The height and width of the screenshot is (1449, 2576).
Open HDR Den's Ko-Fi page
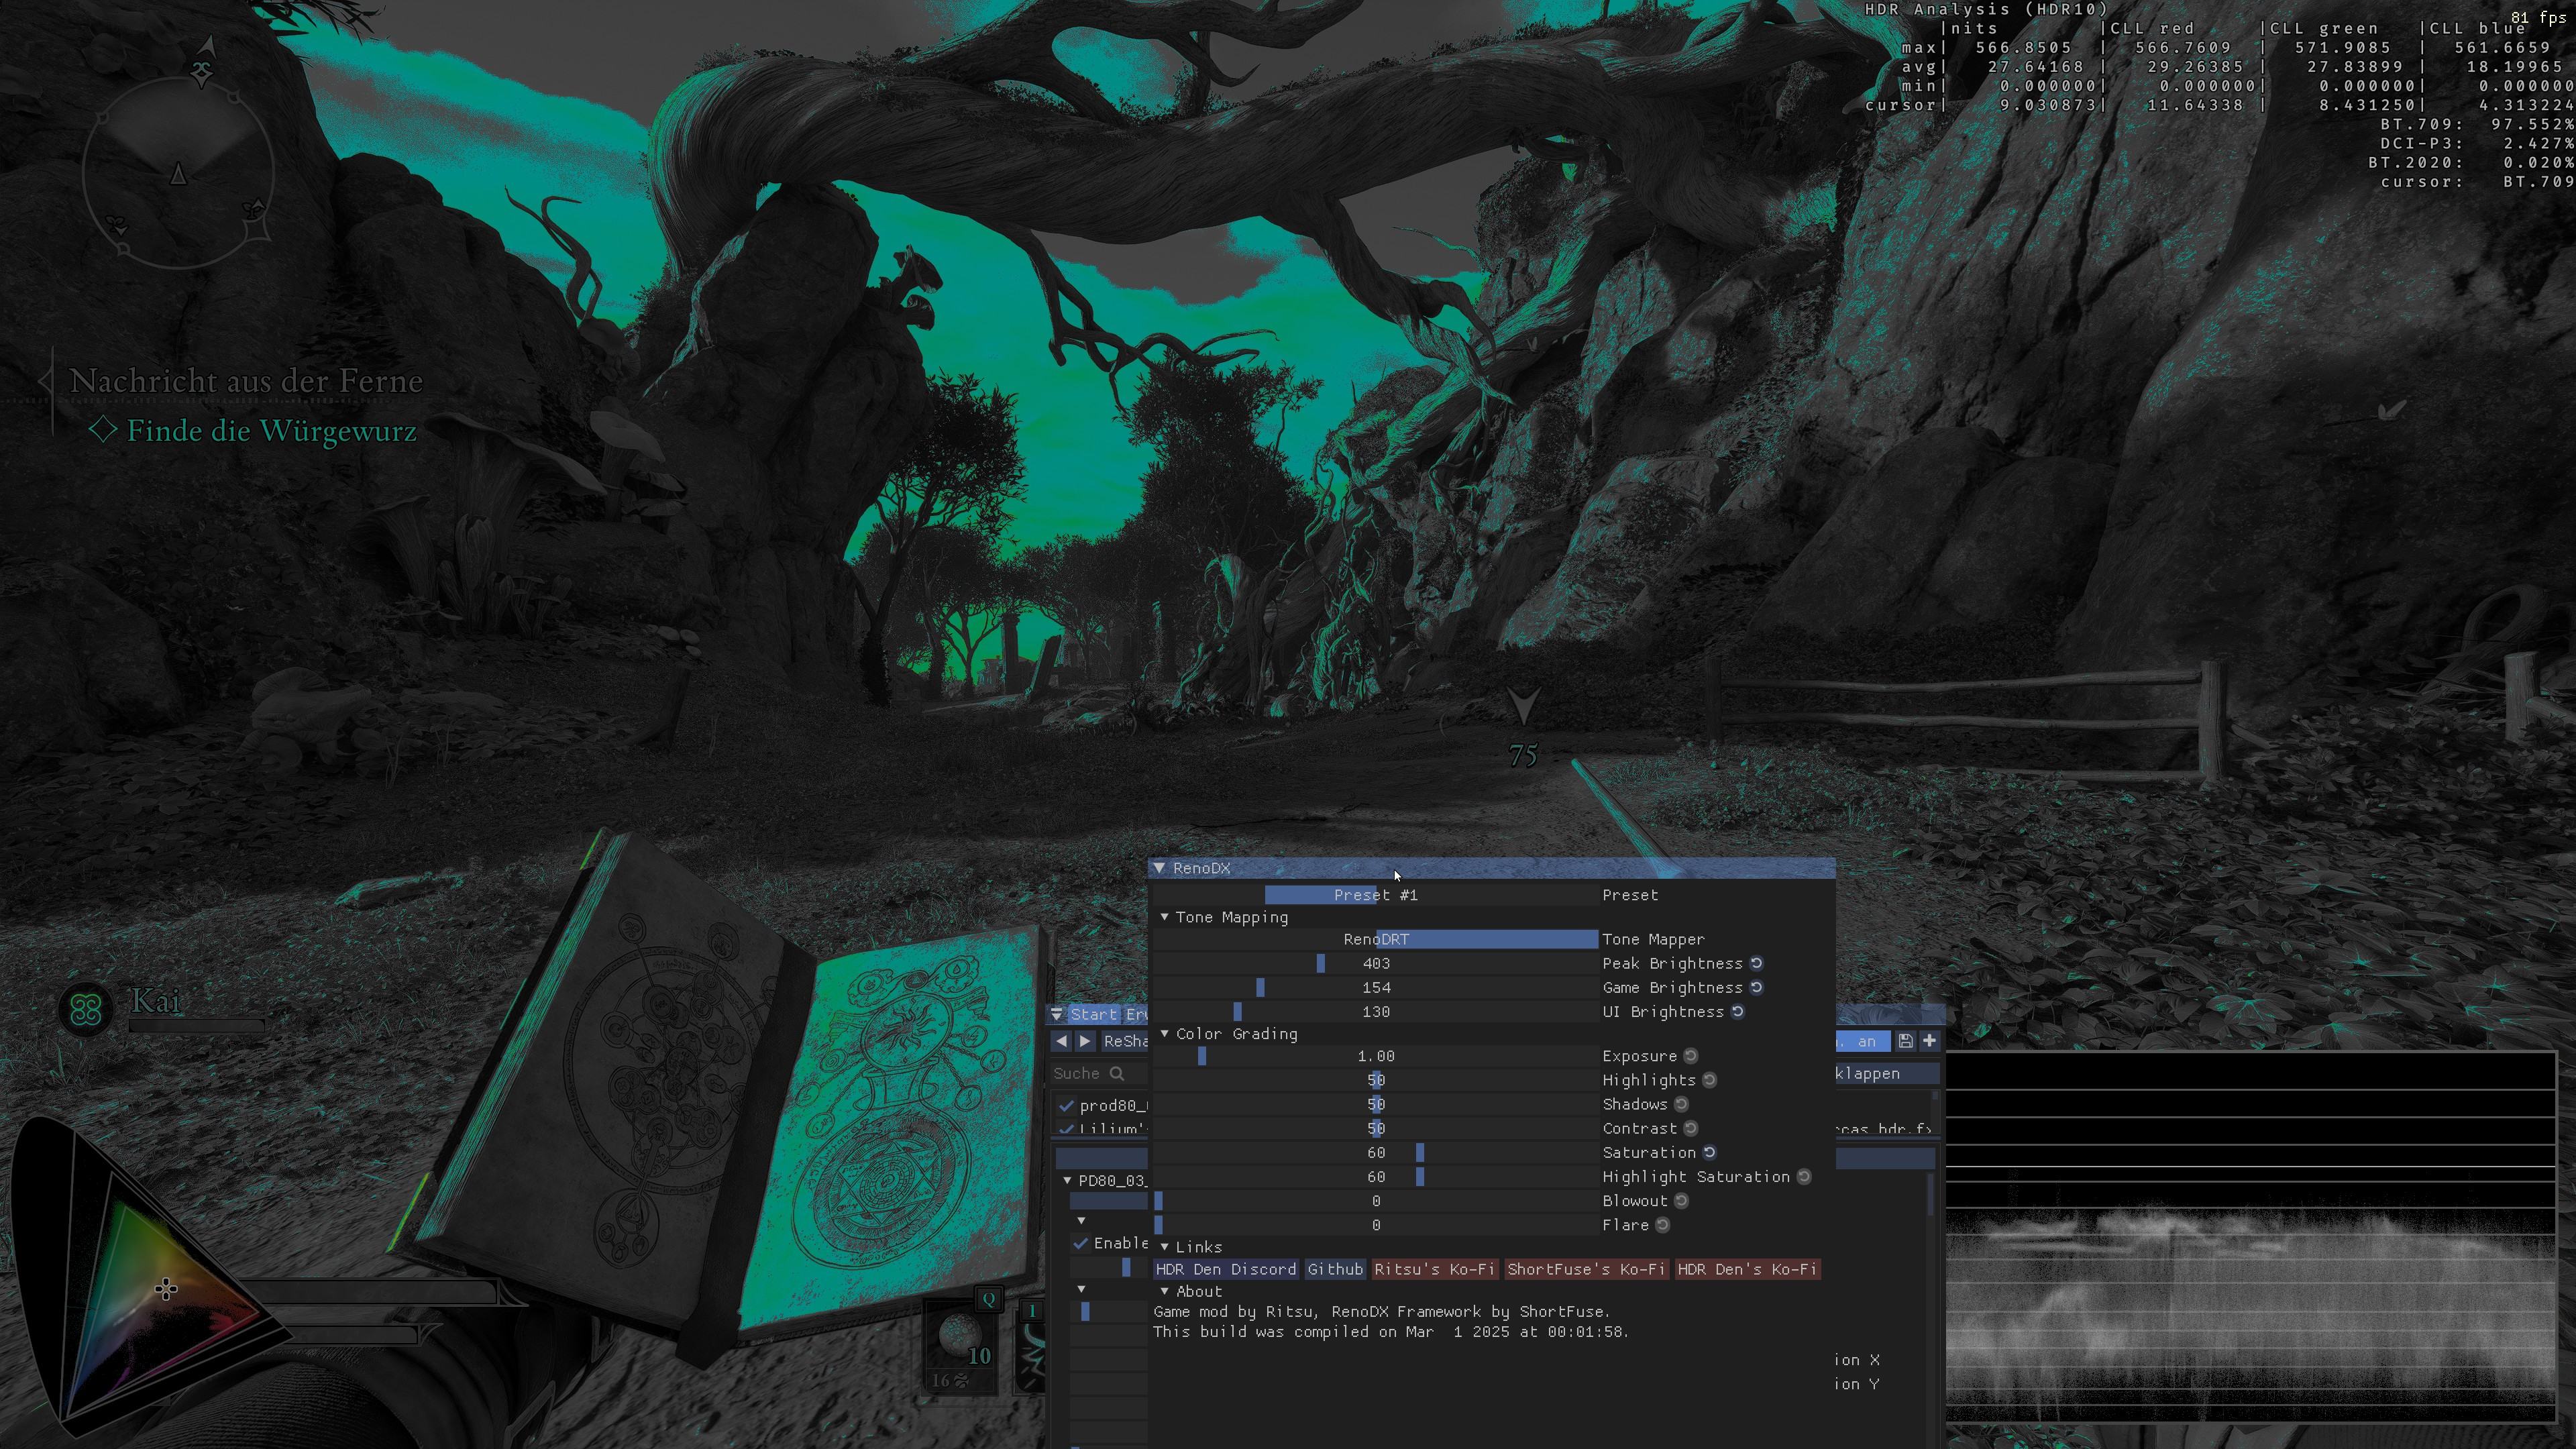[1747, 1269]
